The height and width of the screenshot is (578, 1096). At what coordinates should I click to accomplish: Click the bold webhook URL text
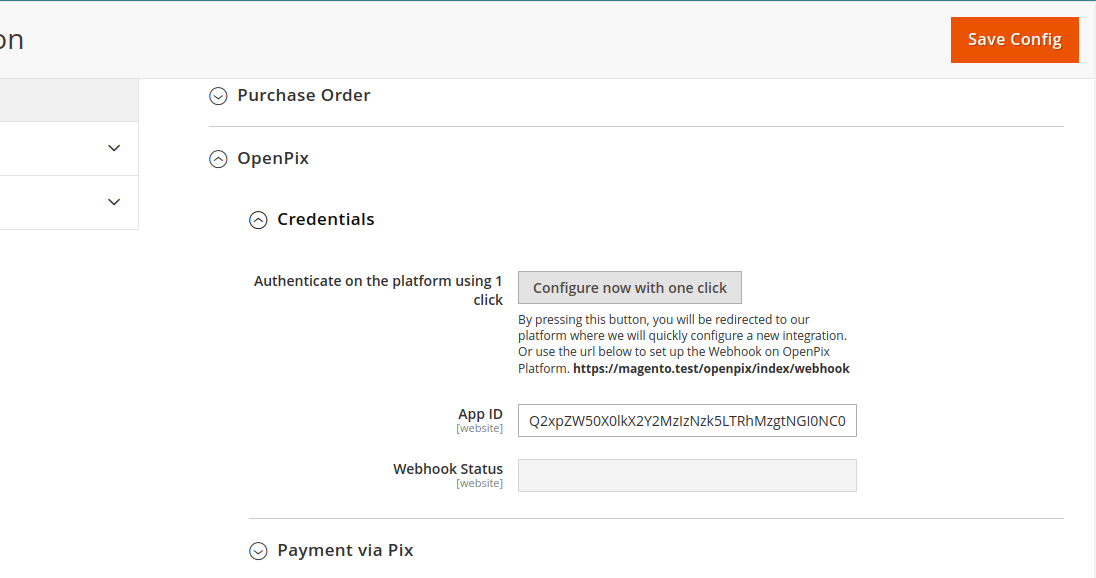[x=711, y=369]
